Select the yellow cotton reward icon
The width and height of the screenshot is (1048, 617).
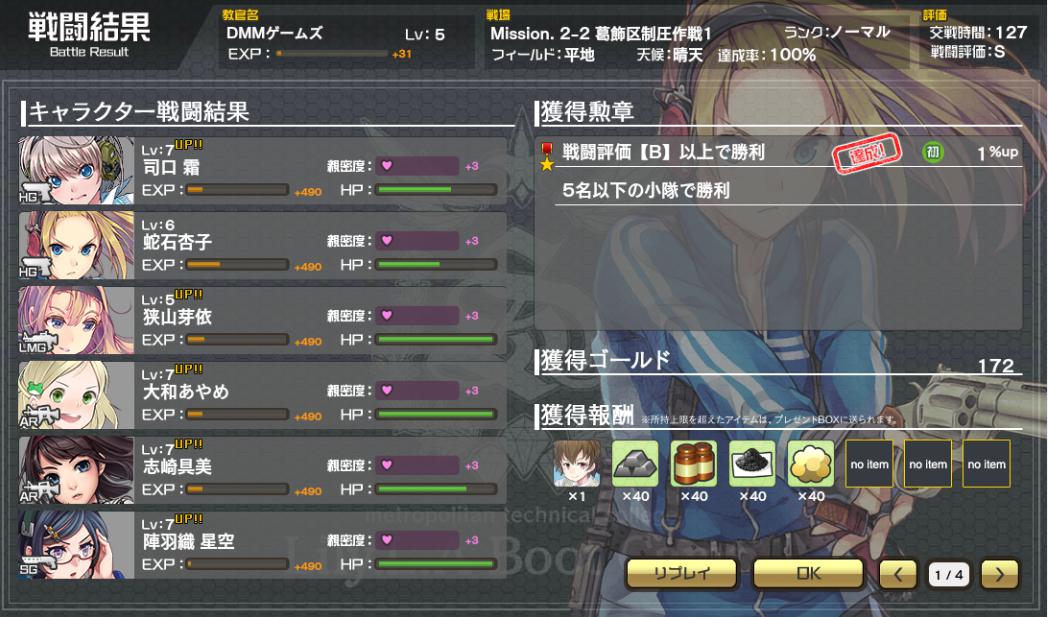811,463
